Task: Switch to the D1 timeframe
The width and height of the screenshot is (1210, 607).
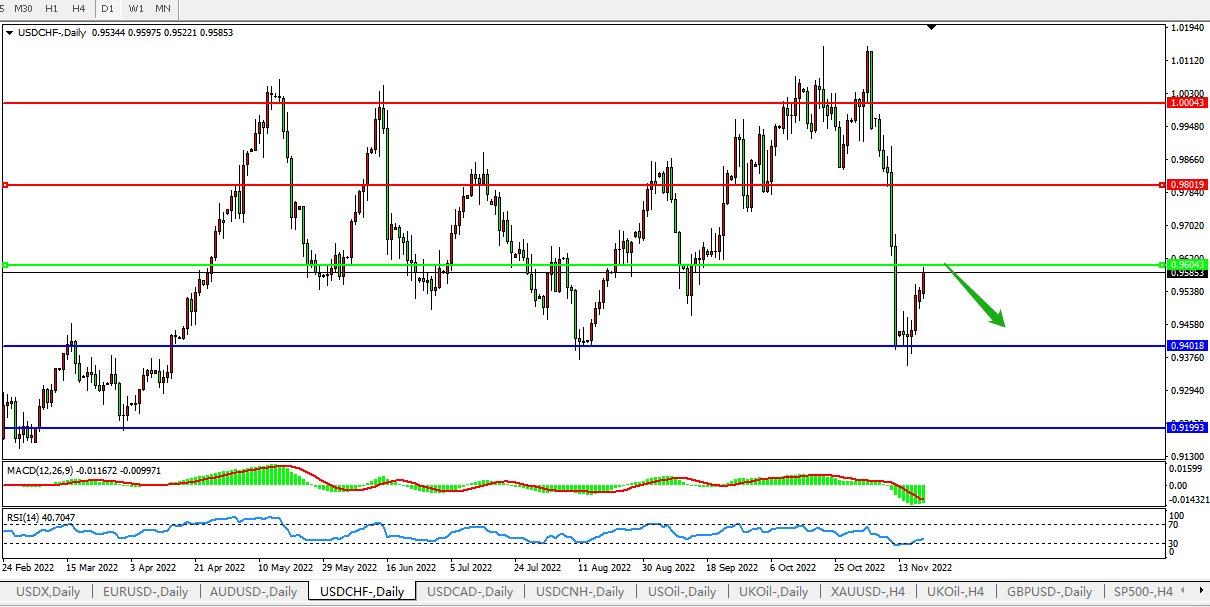Action: (107, 8)
